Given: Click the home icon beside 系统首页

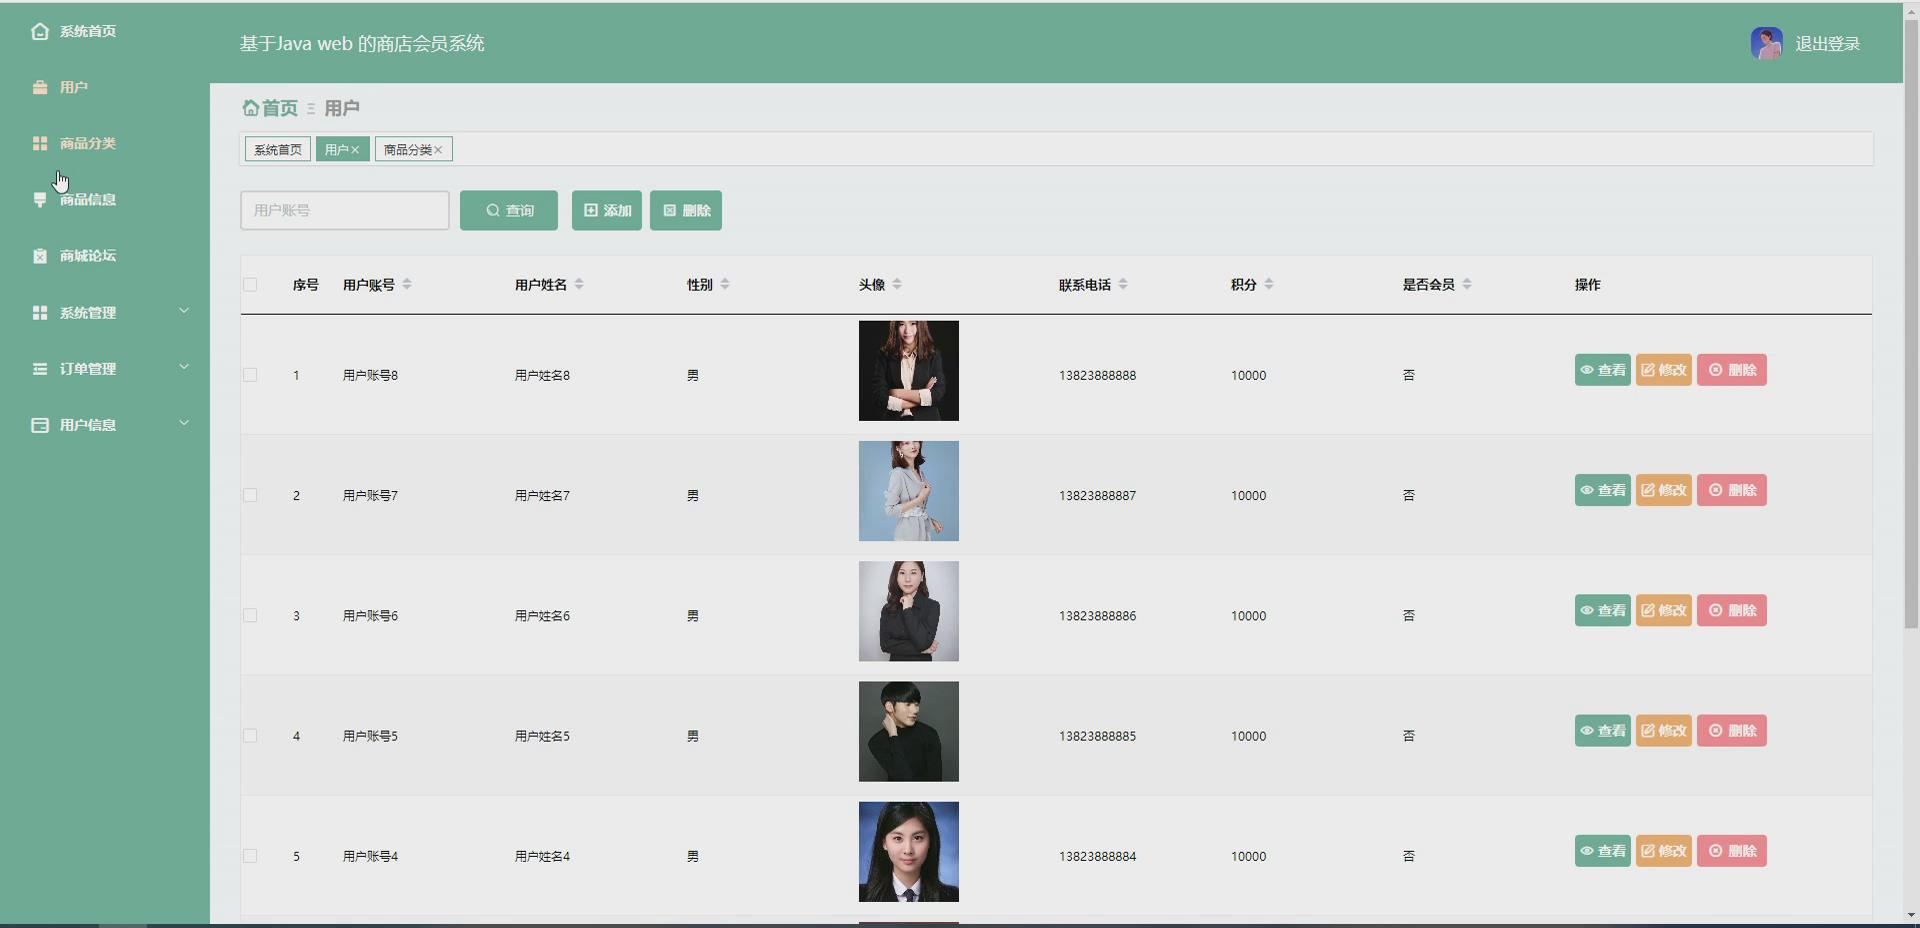Looking at the screenshot, I should [x=40, y=31].
